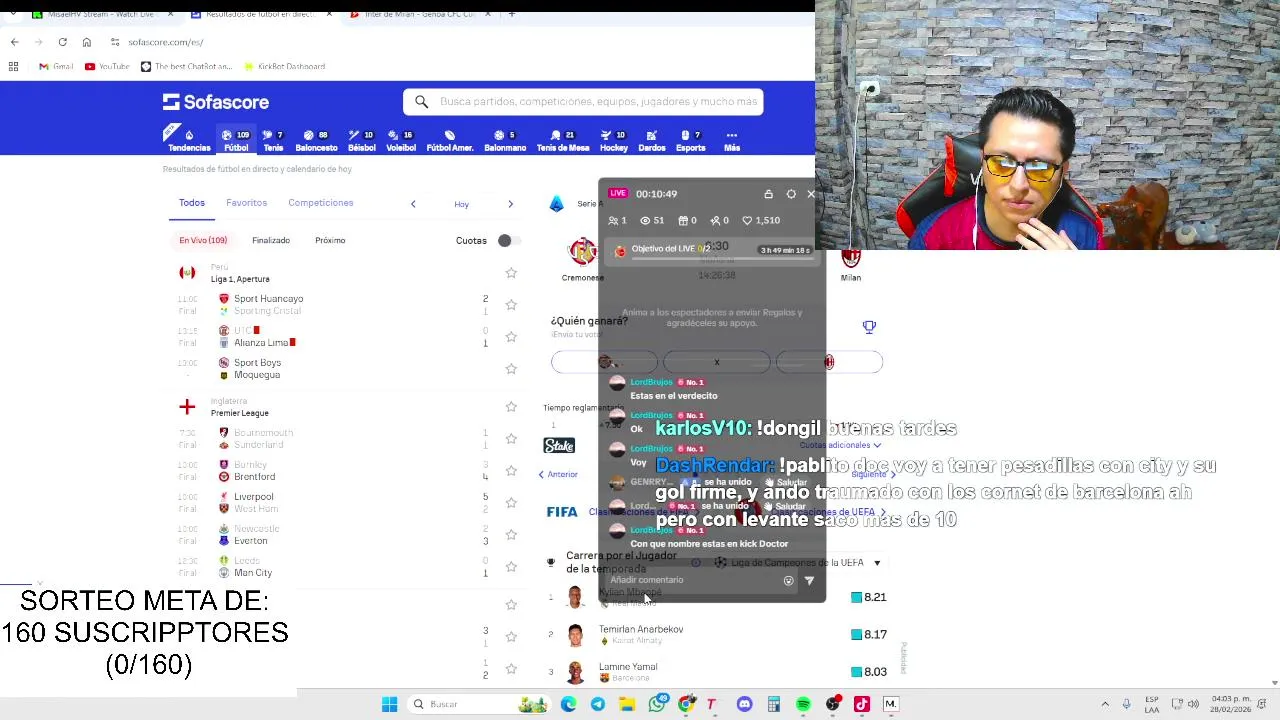Viewport: 1280px width, 720px height.
Task: Open the Cremonese team logo
Action: (x=582, y=253)
